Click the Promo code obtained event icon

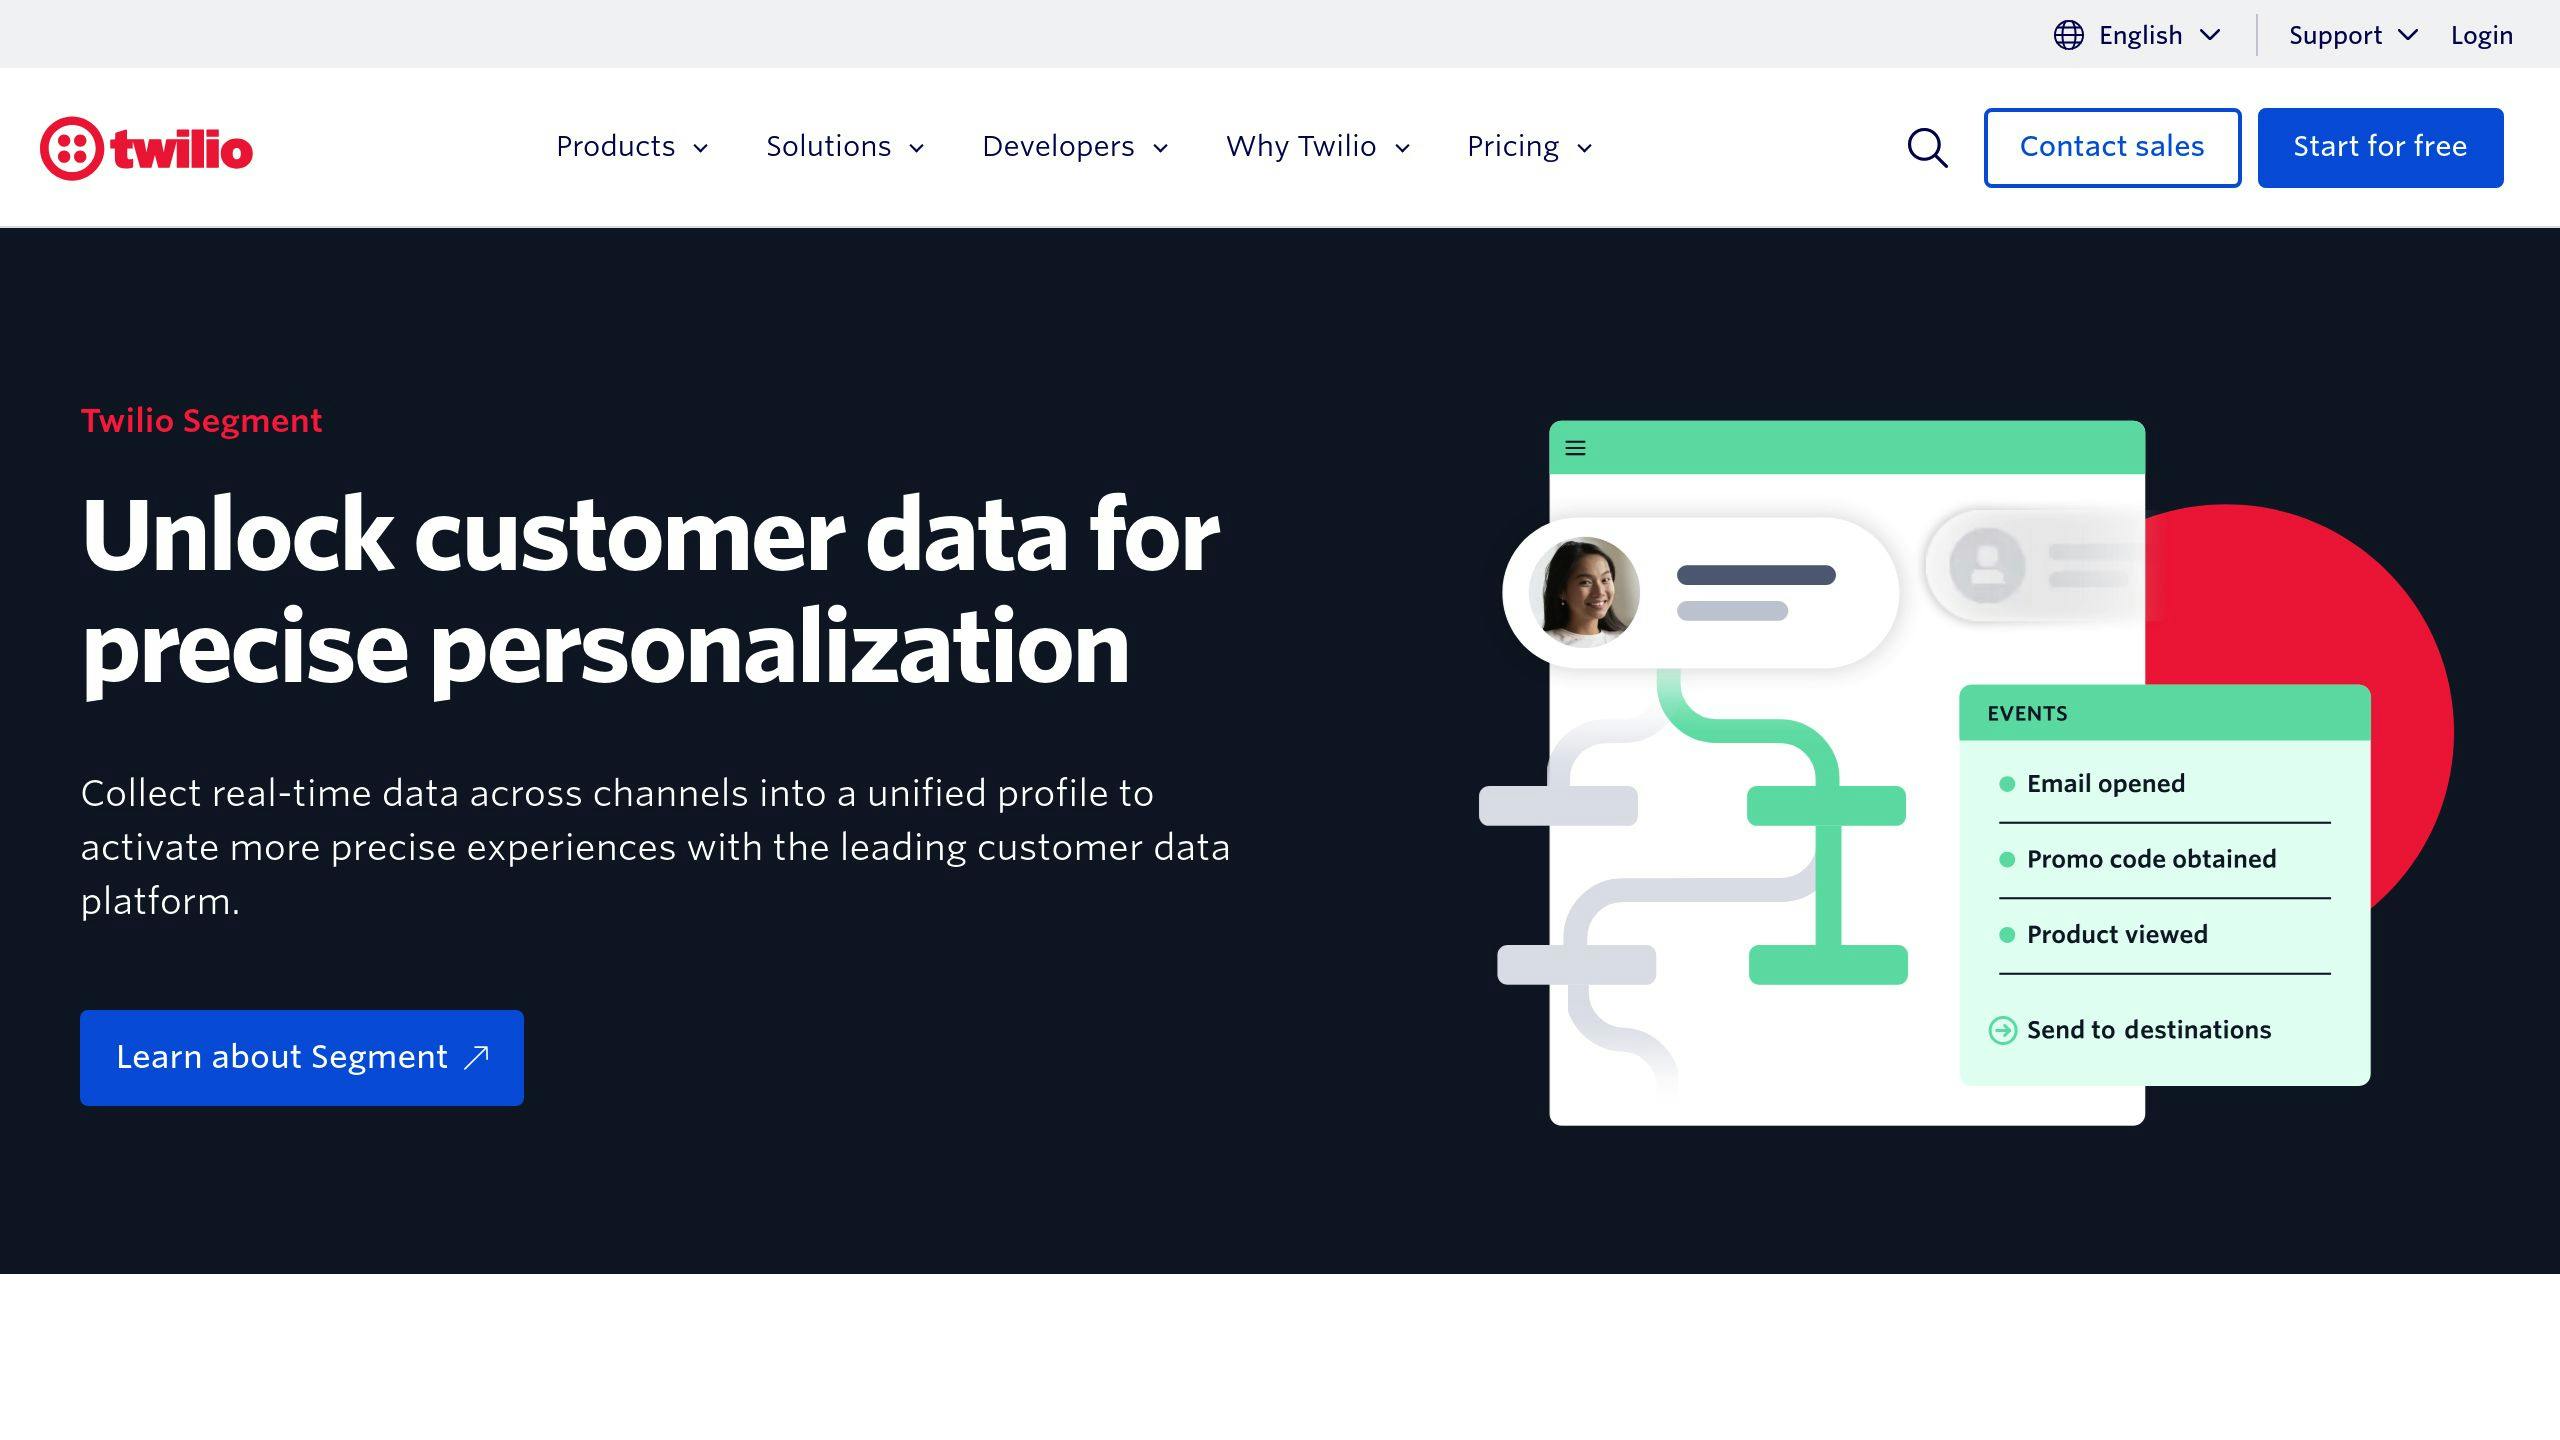click(x=2004, y=858)
